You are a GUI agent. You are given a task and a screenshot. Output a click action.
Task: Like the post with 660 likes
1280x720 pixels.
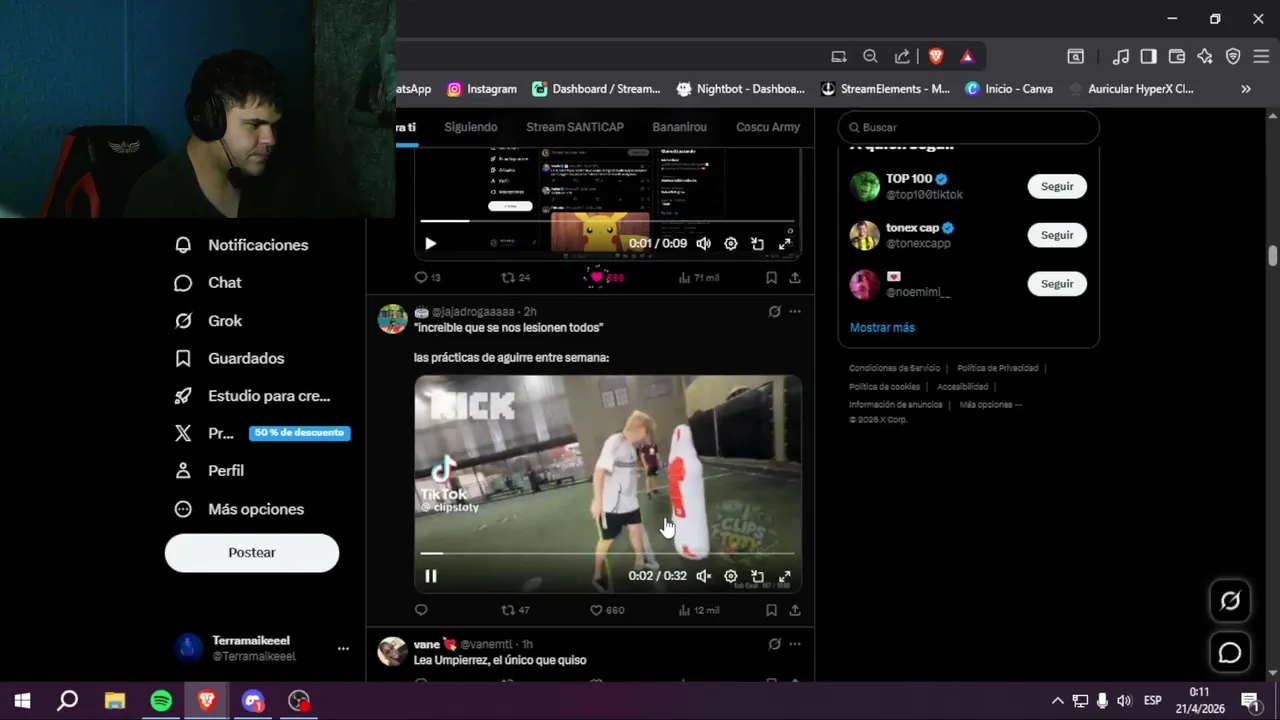[596, 610]
